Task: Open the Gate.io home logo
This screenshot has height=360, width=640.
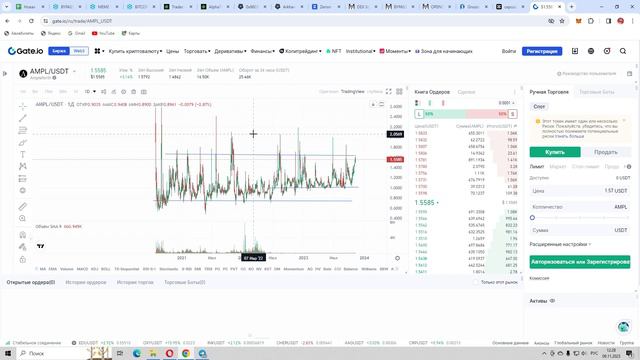Action: [25, 51]
